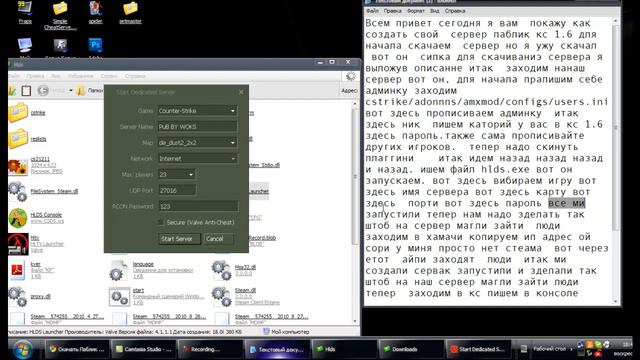This screenshot has height=360, width=640.
Task: Click Мой компьютер in Explorer status bar
Action: tap(287, 332)
